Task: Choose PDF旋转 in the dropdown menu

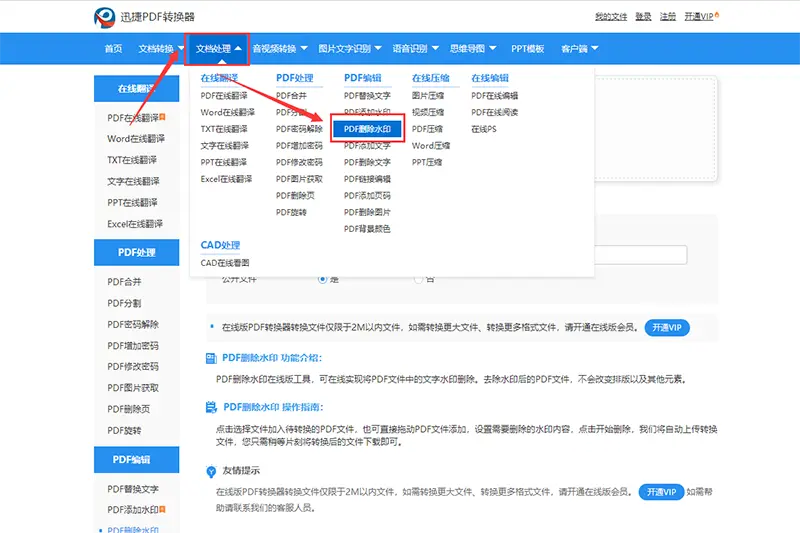Action: pos(291,212)
